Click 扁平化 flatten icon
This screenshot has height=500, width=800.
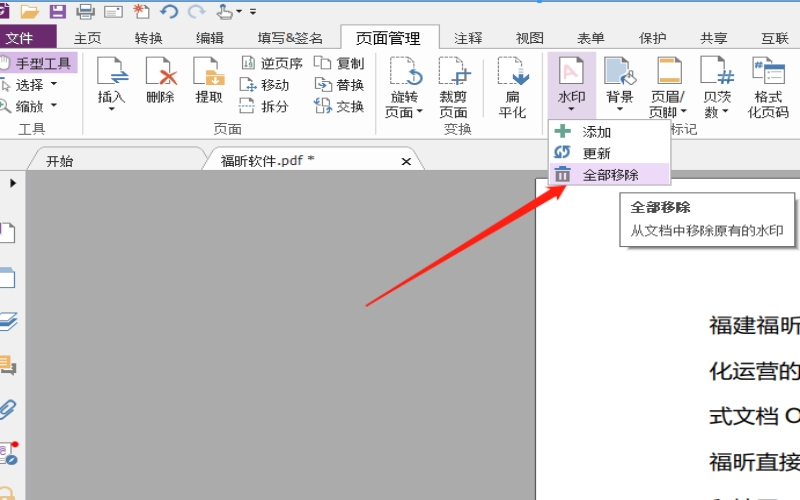(513, 87)
